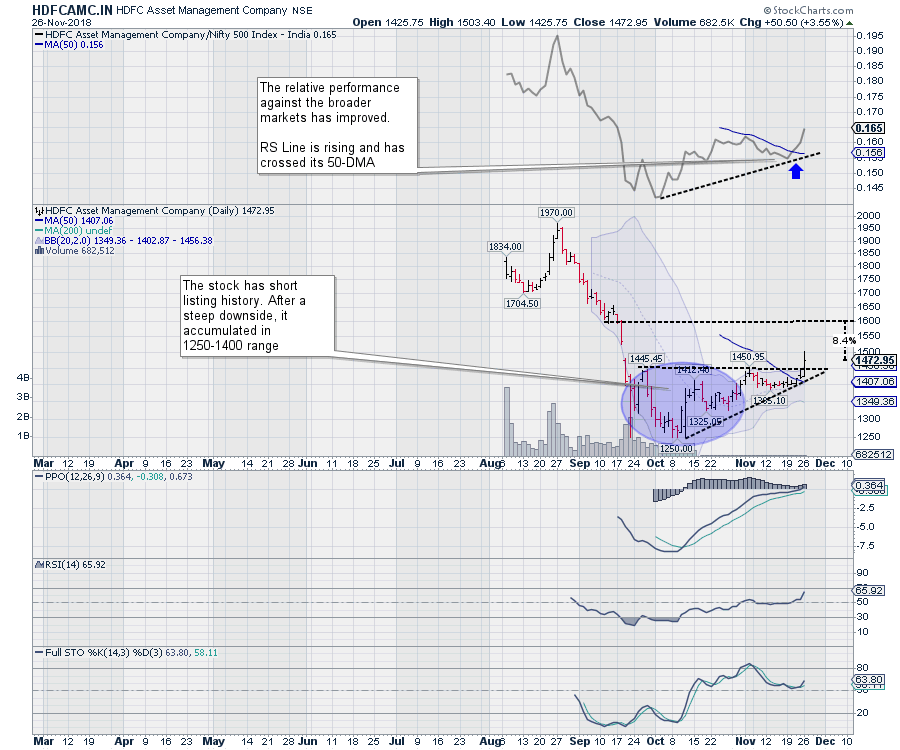
Task: Click the MA(50) 1407.06 price legend
Action: [x=74, y=221]
